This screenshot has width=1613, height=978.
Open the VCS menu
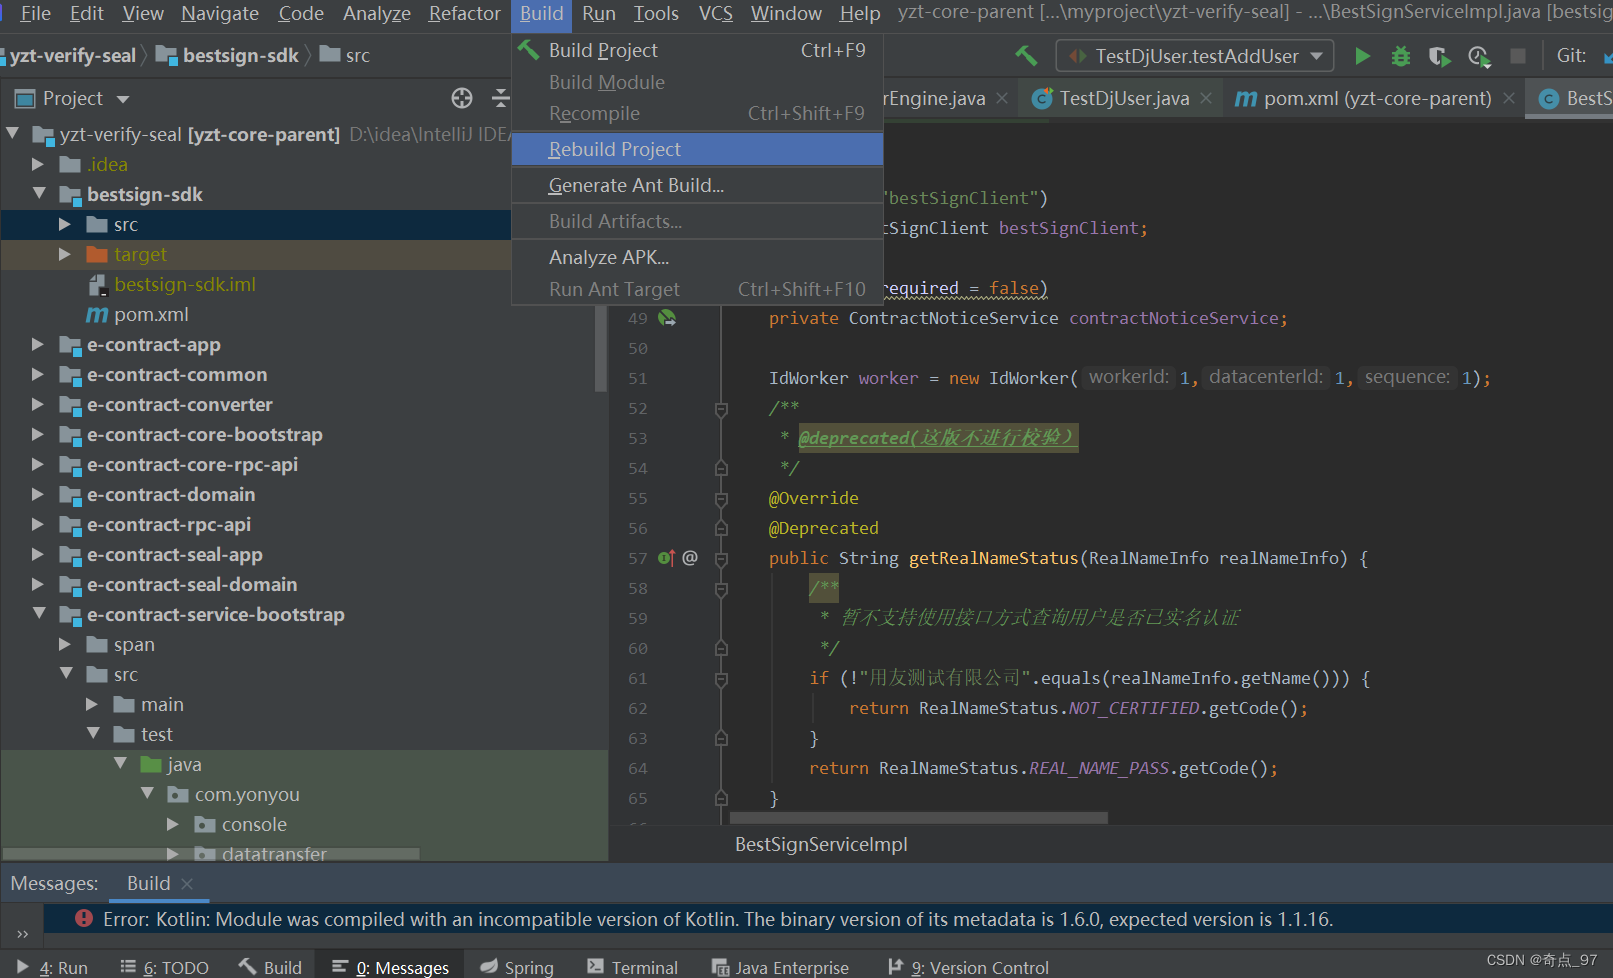coord(715,13)
